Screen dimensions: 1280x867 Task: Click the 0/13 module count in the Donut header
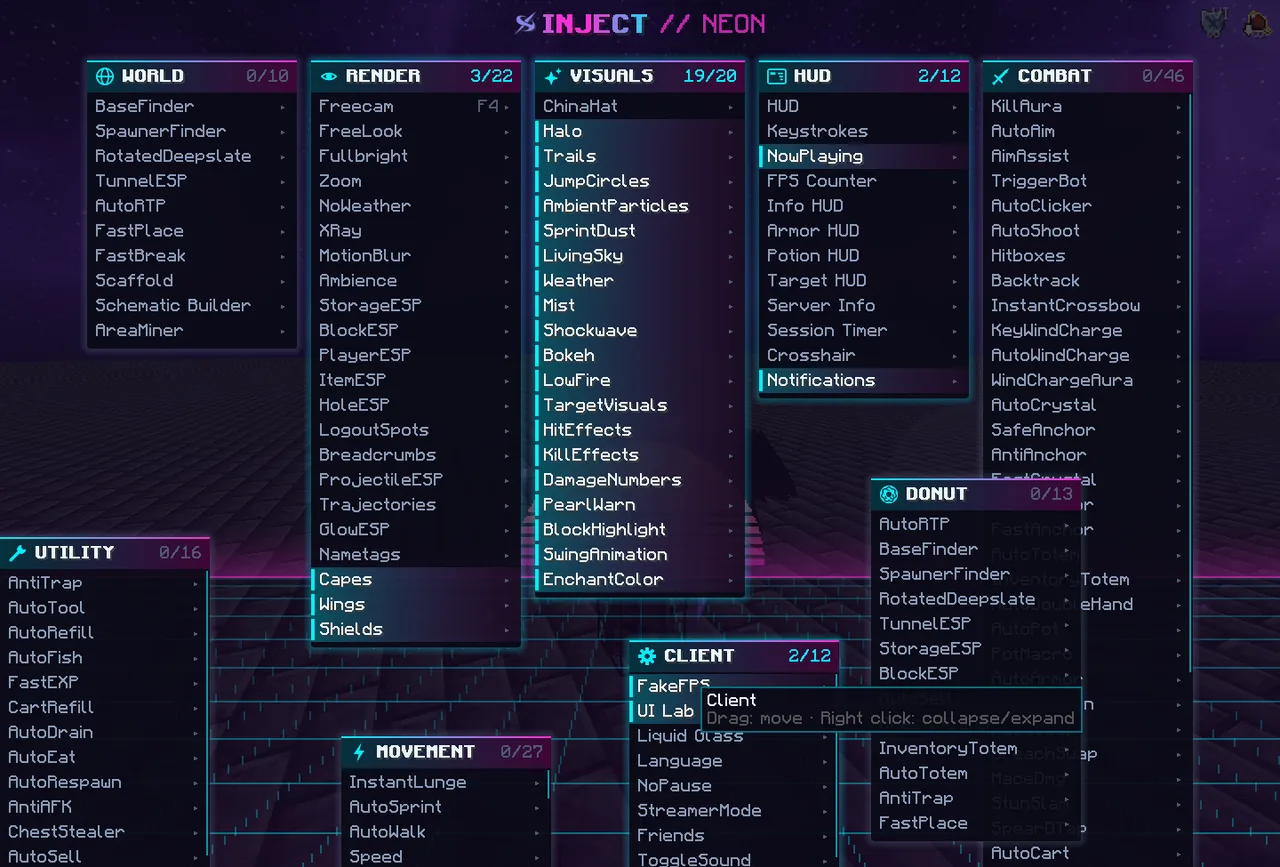pos(1051,494)
